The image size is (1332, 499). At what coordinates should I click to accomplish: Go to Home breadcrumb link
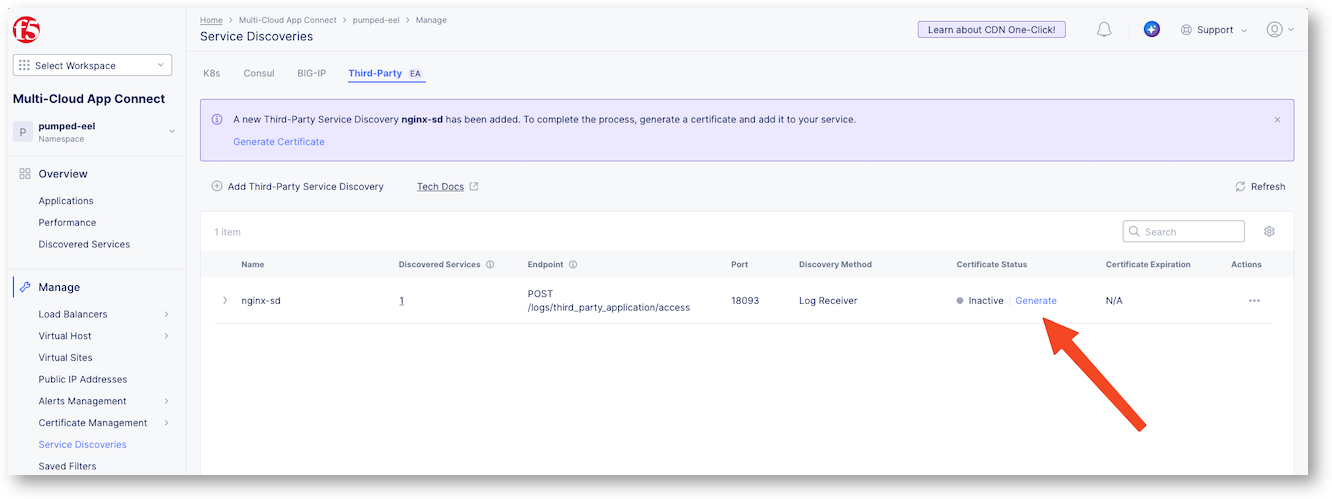211,20
